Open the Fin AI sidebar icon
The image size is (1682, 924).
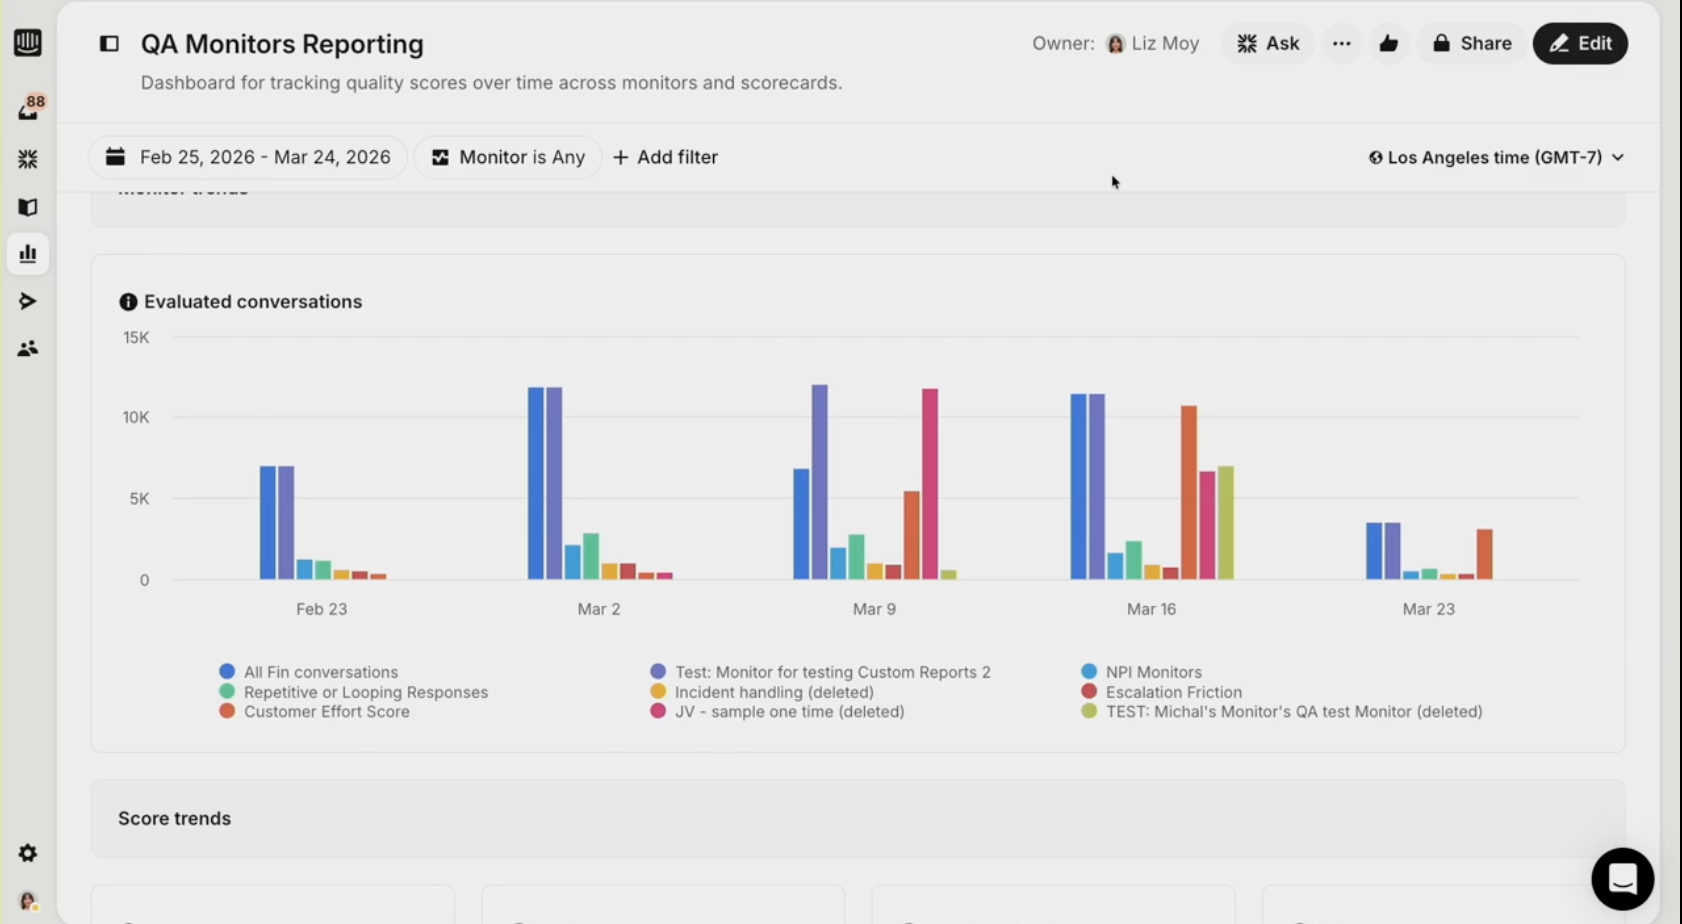pos(28,159)
